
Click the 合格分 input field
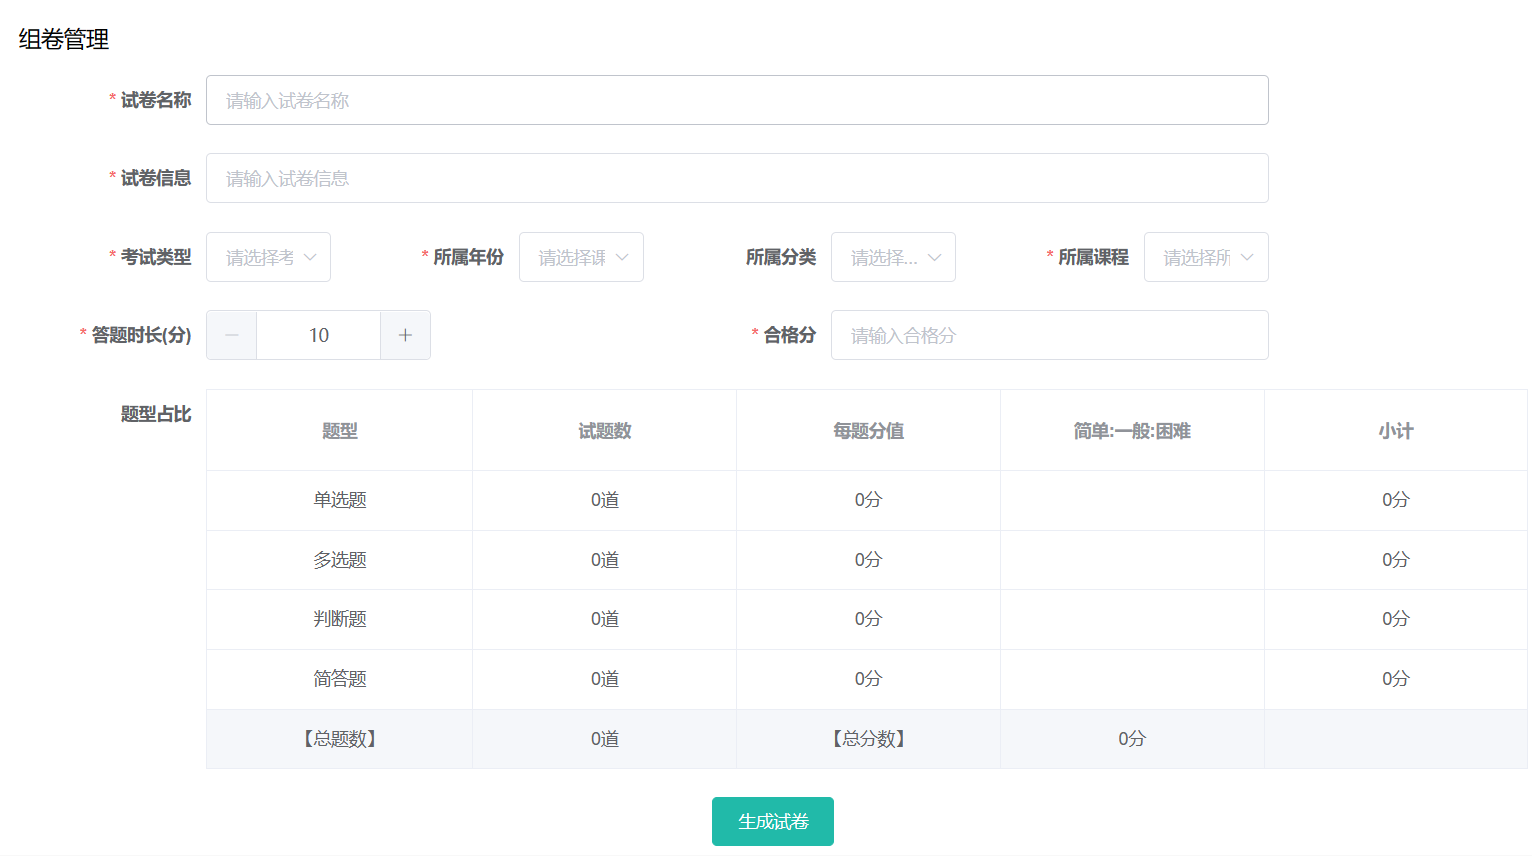1050,335
